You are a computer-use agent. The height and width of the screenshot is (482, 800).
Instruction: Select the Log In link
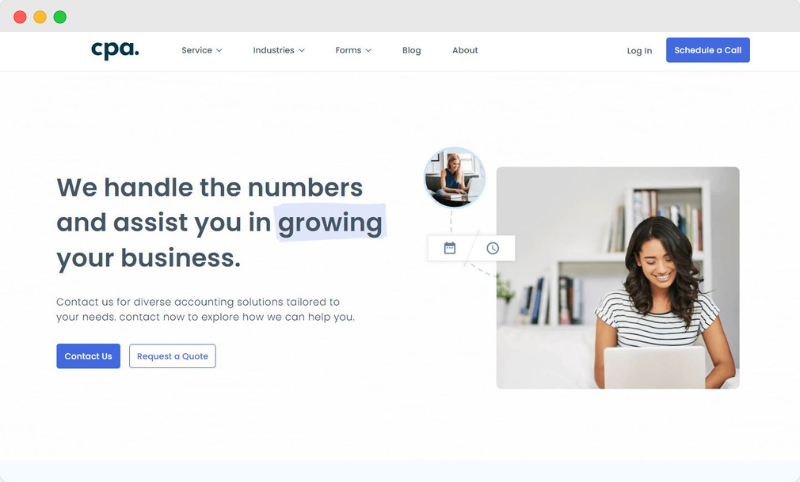pyautogui.click(x=639, y=50)
